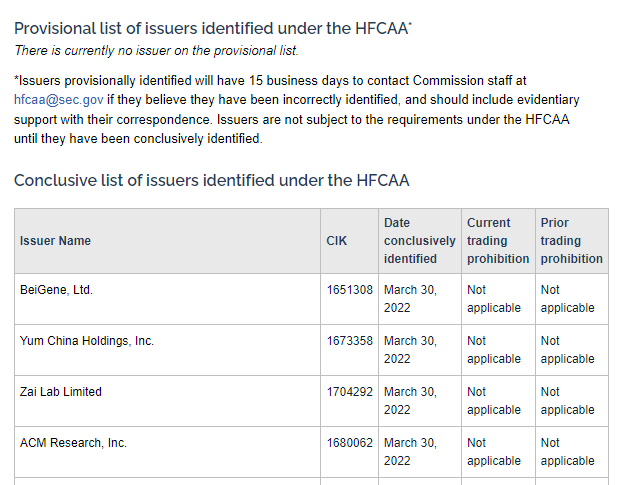
Task: Click the Zai Lab Limited issuer name
Action: (x=61, y=392)
